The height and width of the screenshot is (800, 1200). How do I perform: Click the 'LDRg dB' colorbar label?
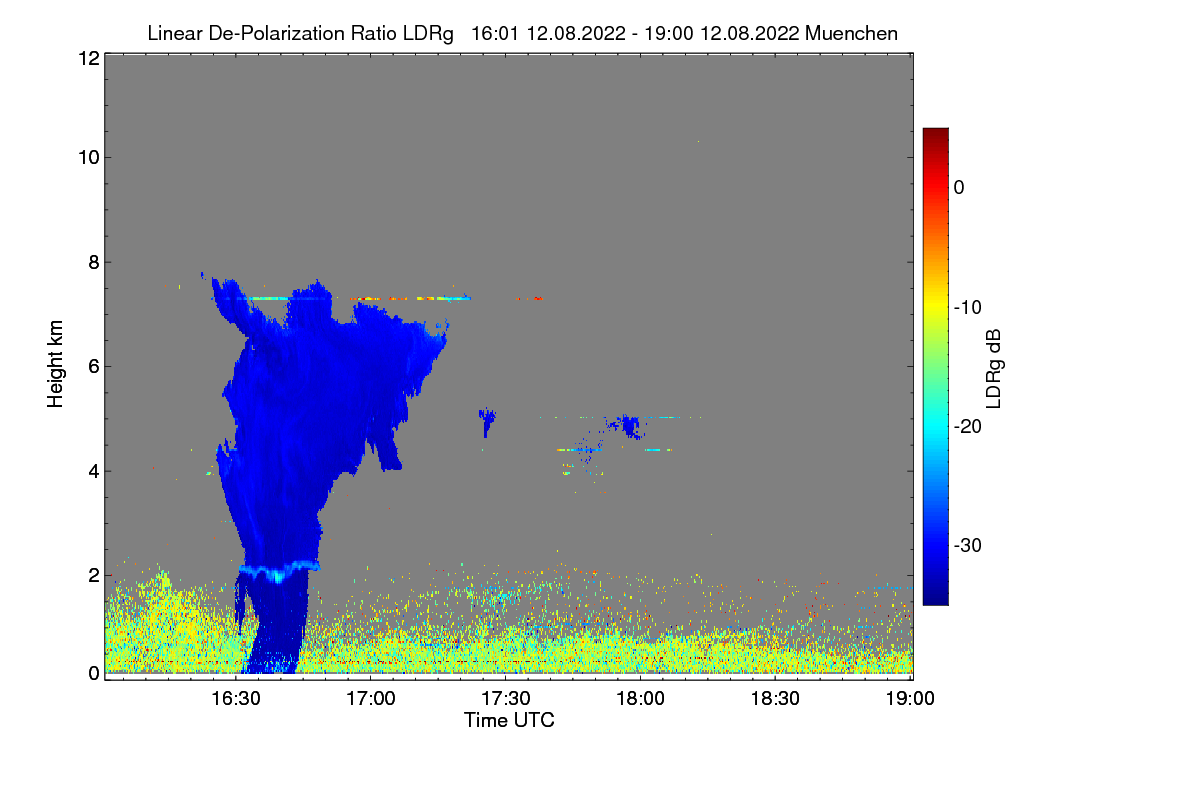click(x=993, y=369)
